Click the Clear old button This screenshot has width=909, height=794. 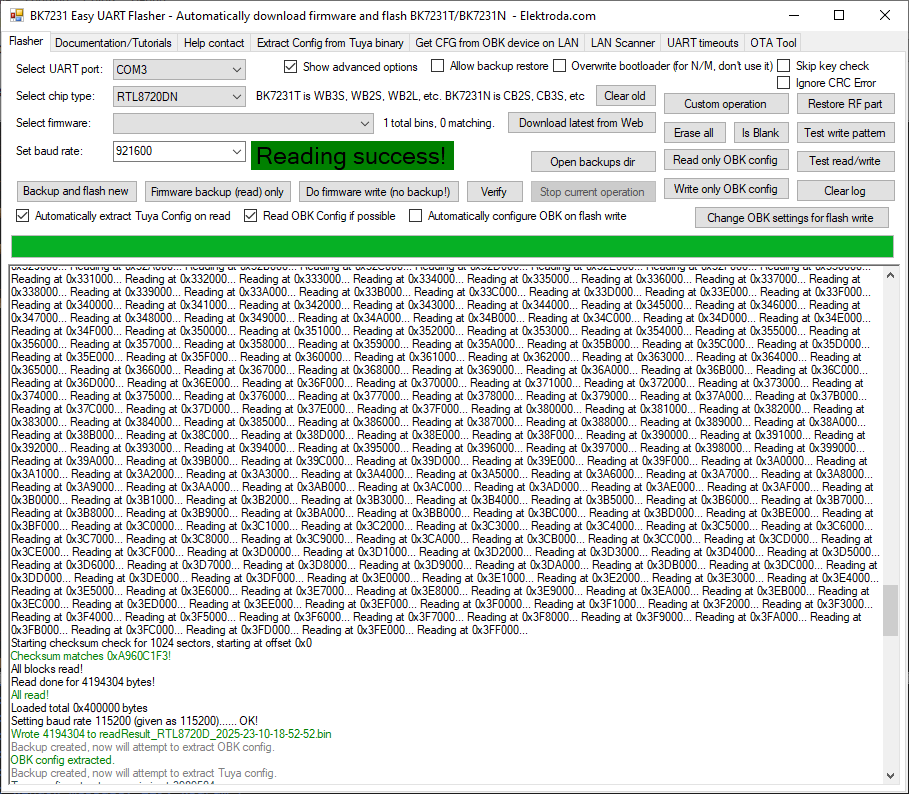coord(624,96)
